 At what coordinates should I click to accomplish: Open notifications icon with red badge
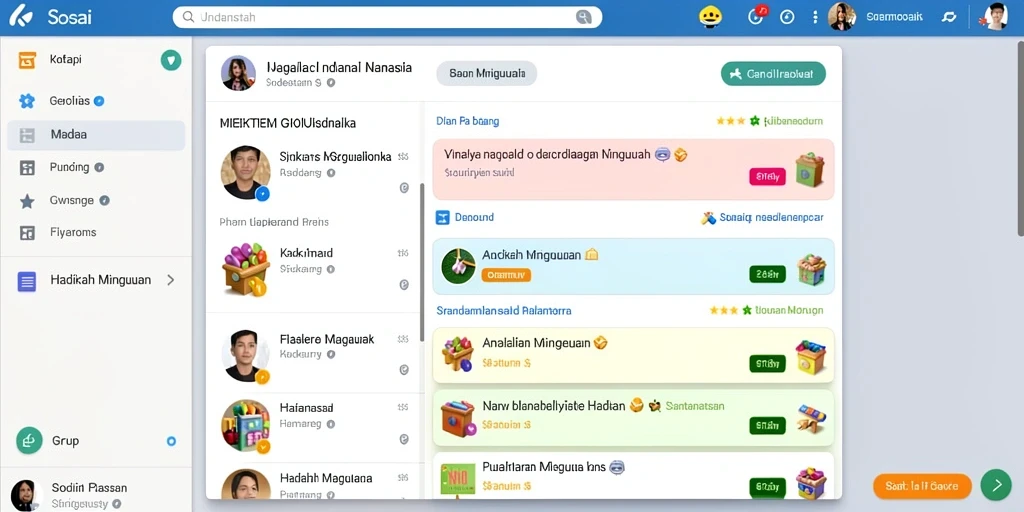[756, 16]
